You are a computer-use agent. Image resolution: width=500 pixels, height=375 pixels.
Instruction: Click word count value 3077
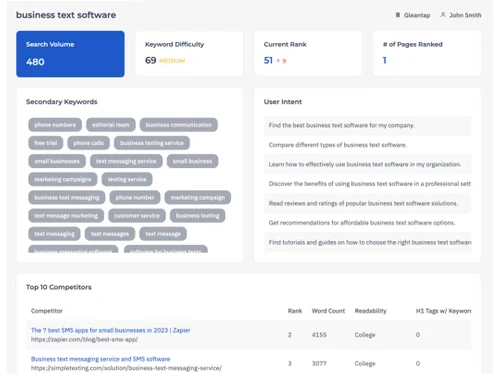pyautogui.click(x=319, y=363)
